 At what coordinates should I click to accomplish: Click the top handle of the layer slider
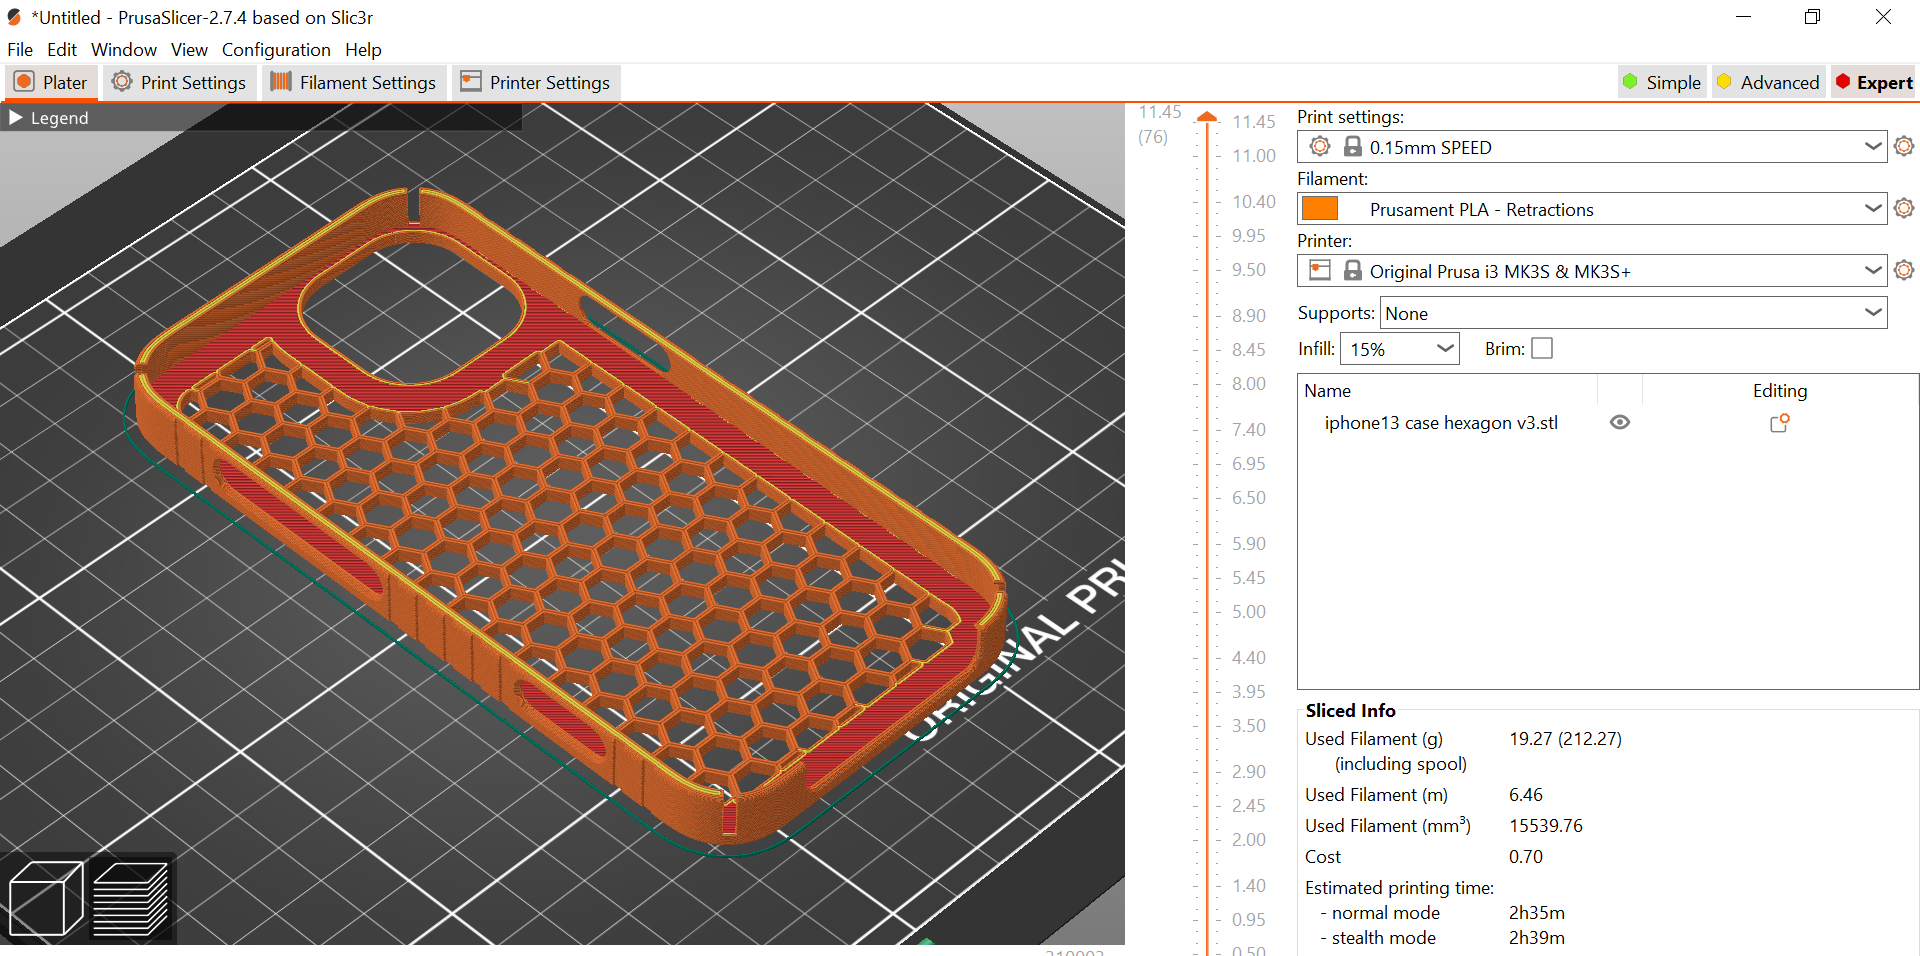pyautogui.click(x=1207, y=117)
